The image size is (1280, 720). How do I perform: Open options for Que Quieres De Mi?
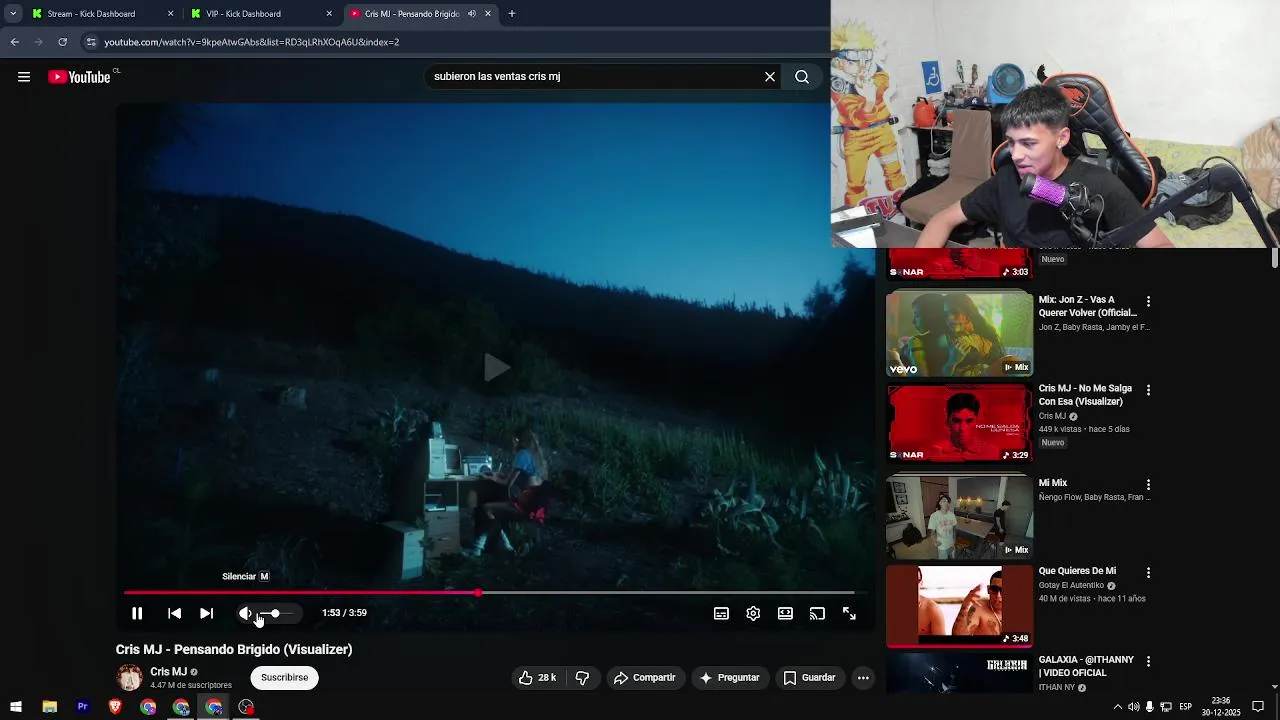point(1148,573)
